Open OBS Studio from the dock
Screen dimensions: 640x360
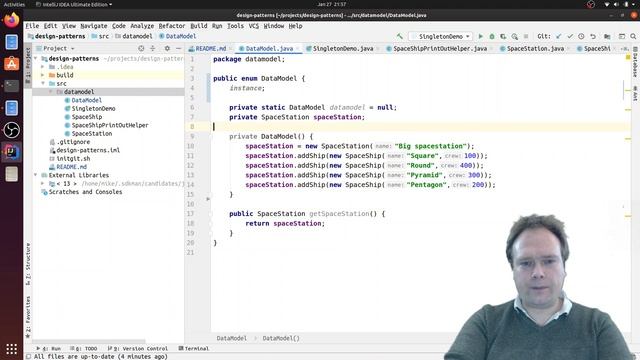11,130
